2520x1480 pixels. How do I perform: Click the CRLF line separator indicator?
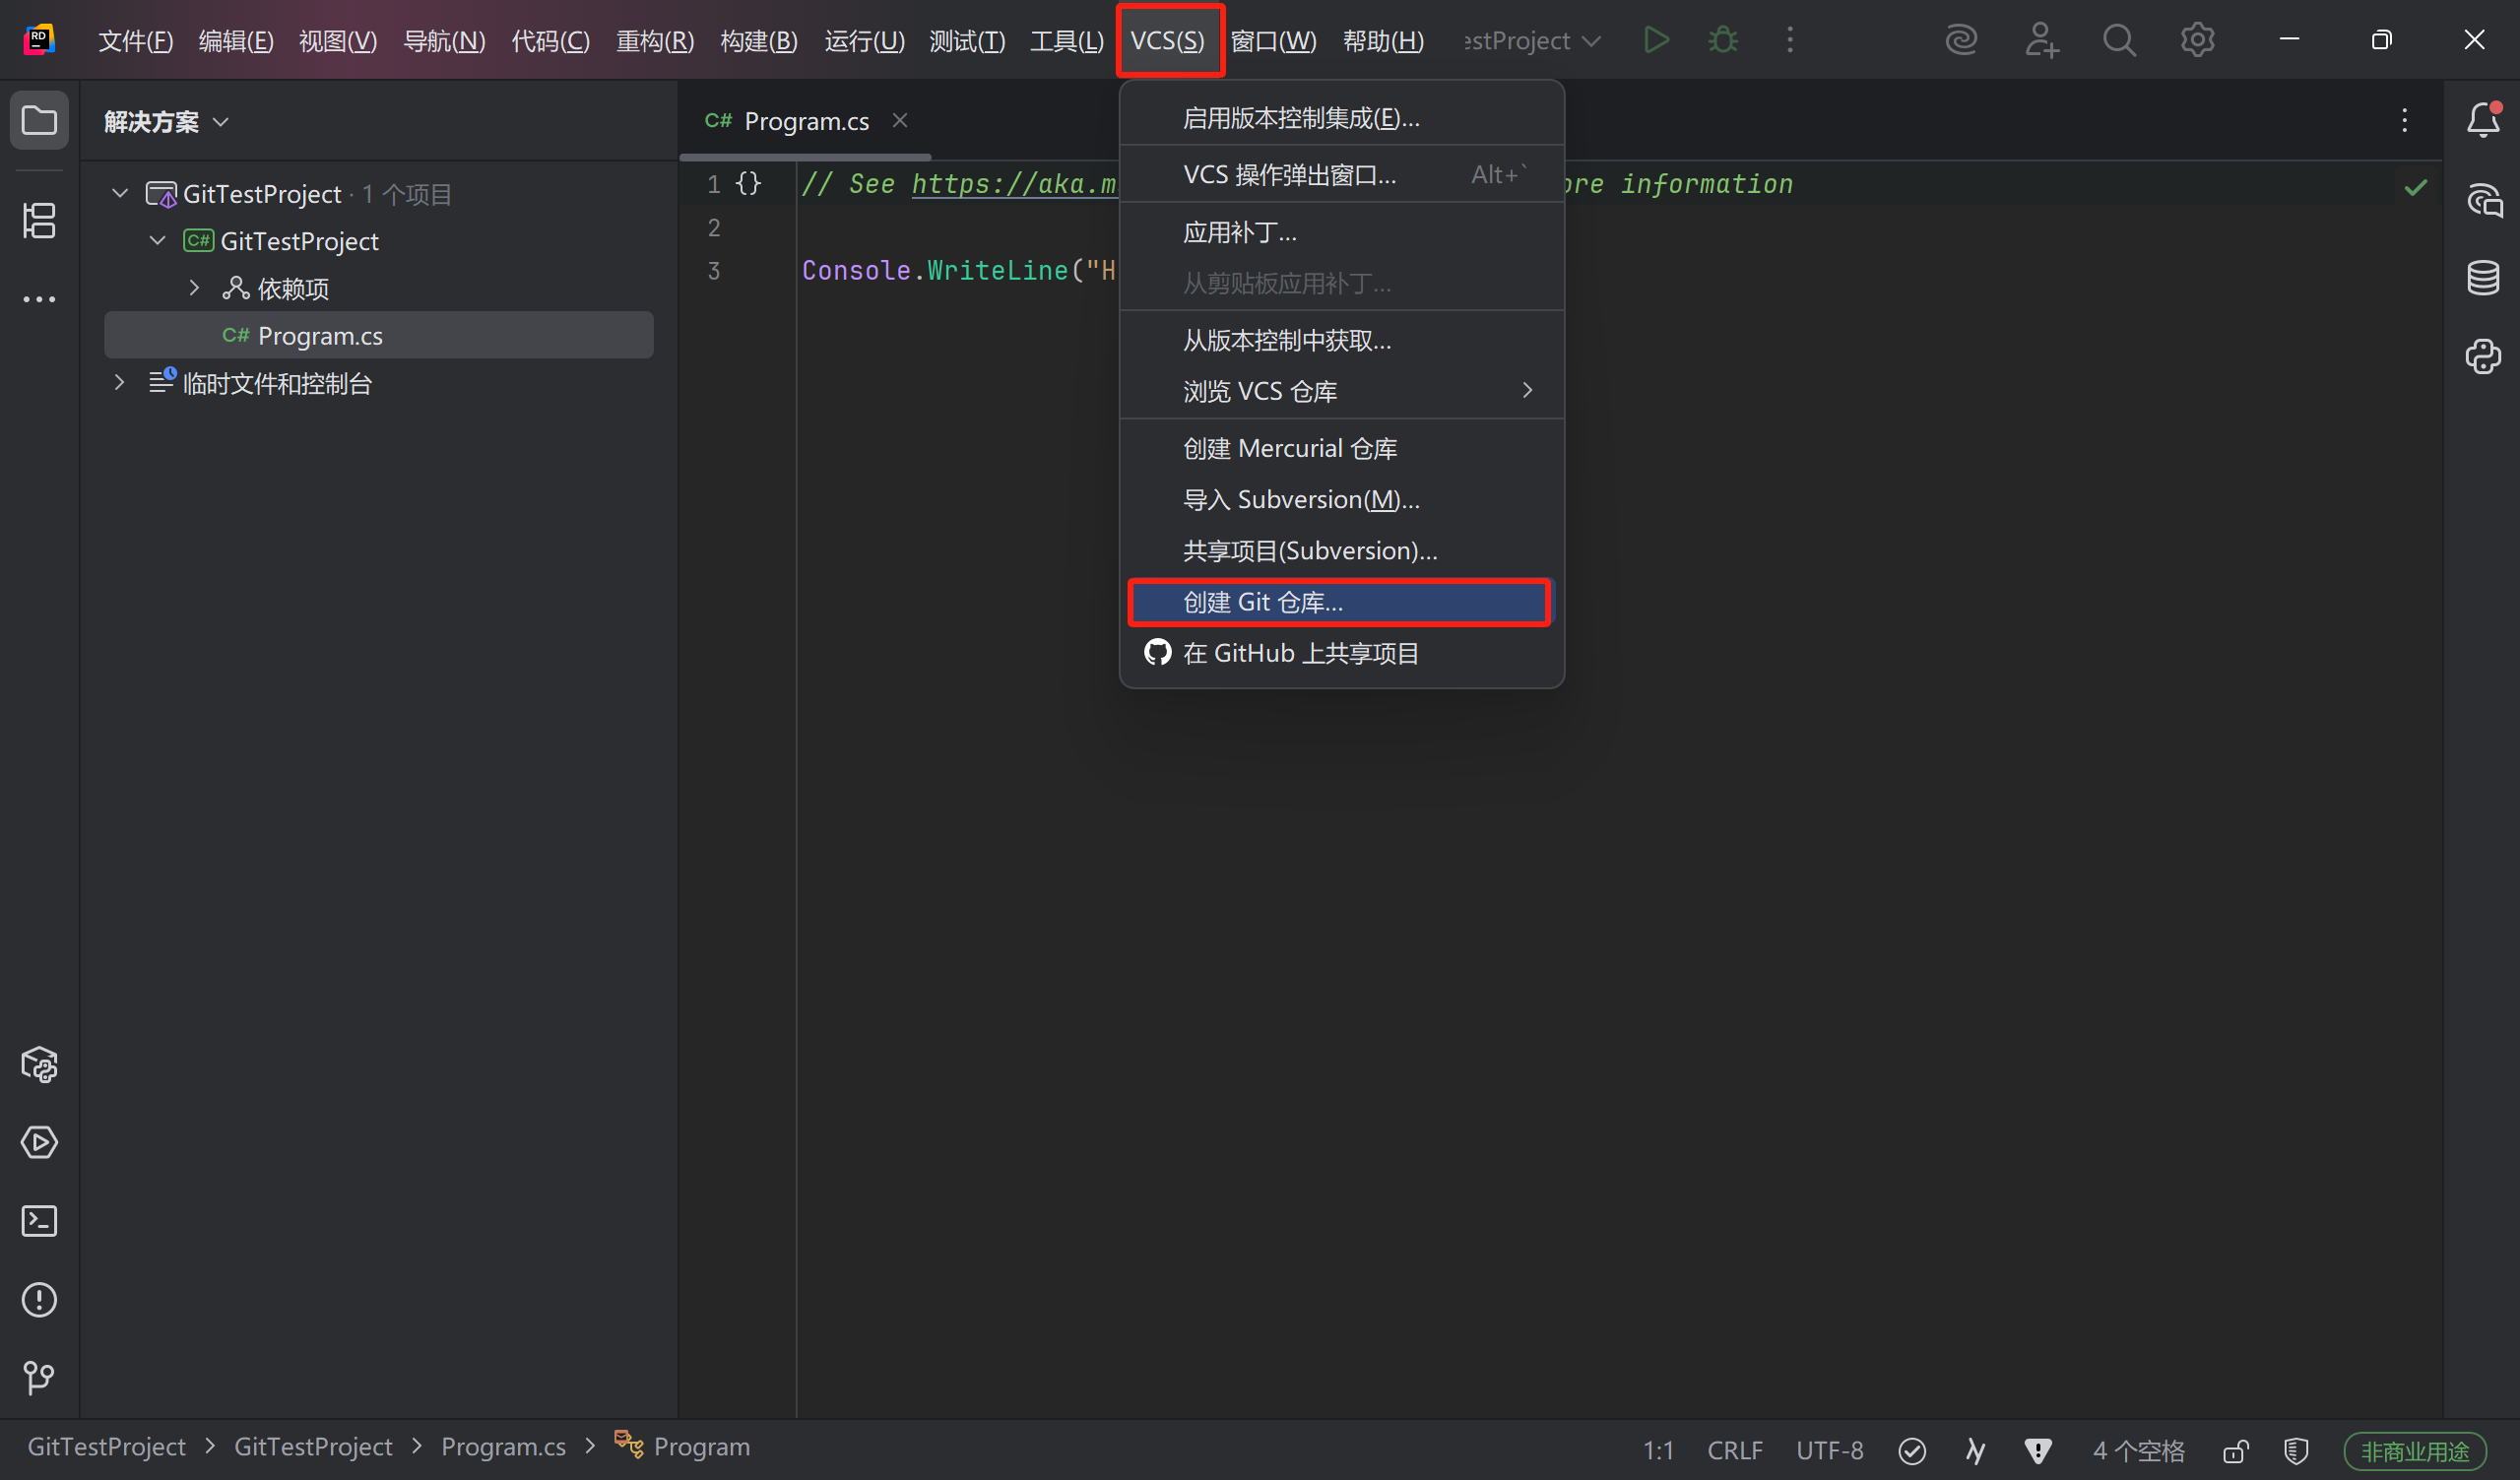pos(1734,1450)
